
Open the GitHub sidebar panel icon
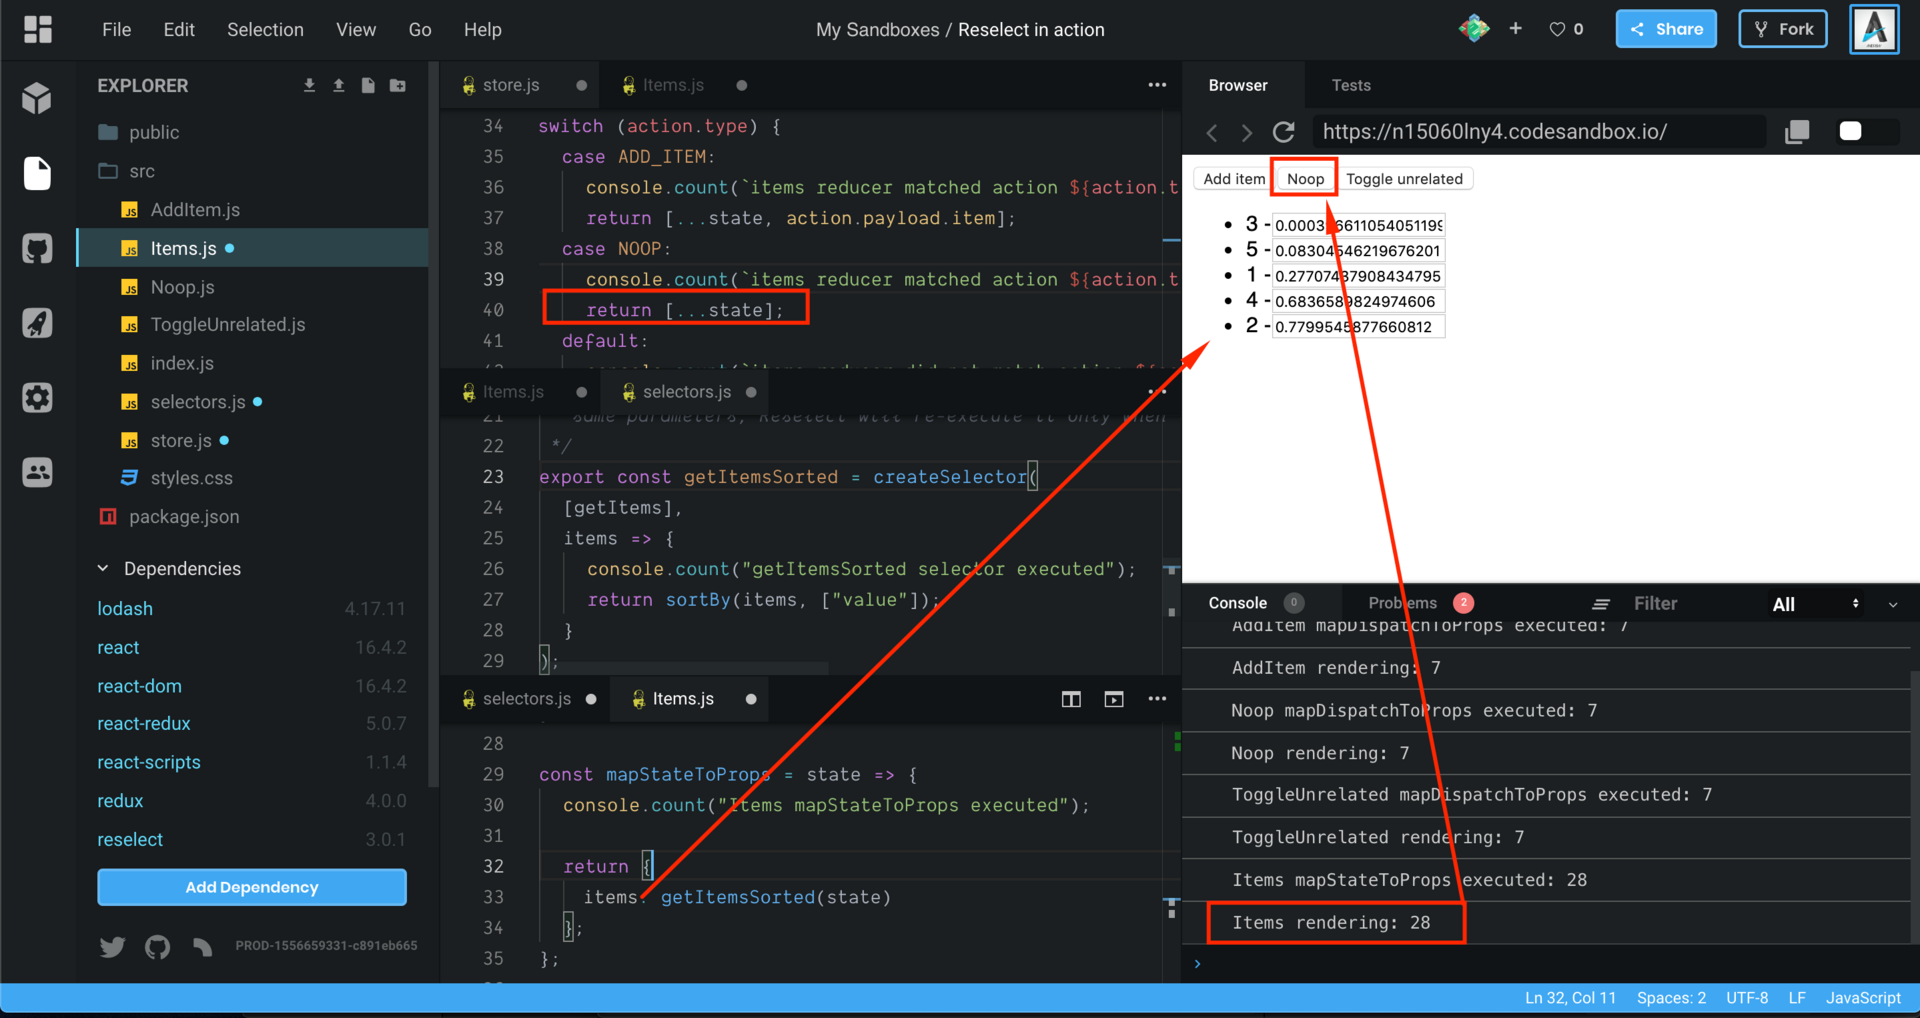tap(37, 248)
